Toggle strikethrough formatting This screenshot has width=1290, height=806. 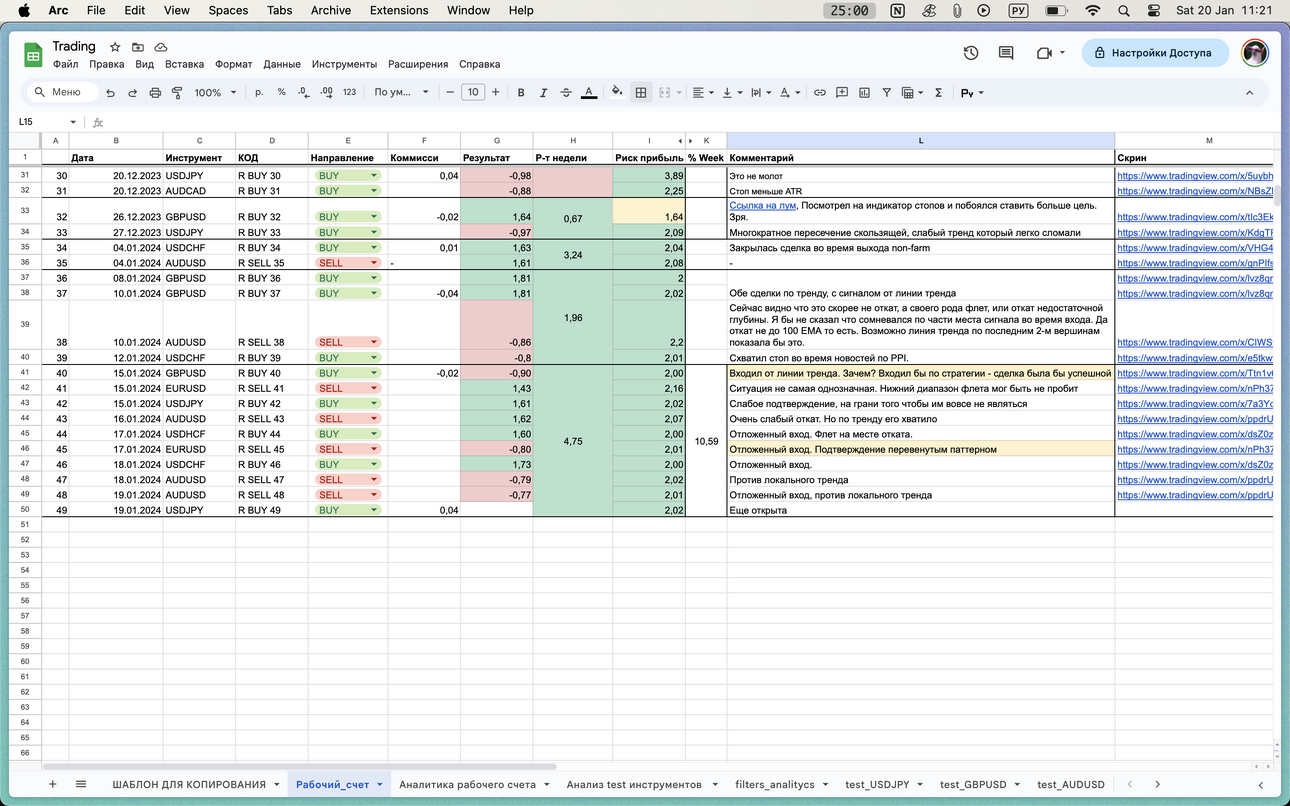click(566, 92)
